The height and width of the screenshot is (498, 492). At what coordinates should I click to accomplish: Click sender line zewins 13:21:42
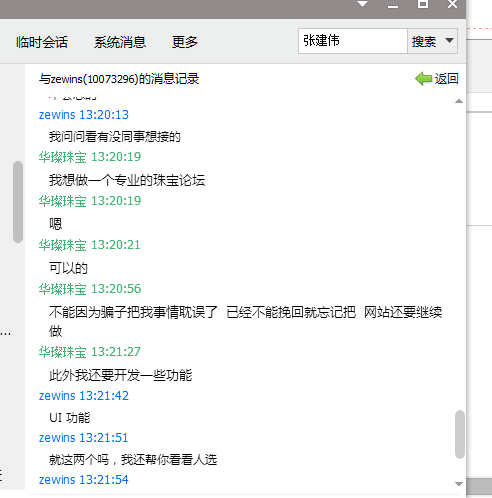coord(84,396)
